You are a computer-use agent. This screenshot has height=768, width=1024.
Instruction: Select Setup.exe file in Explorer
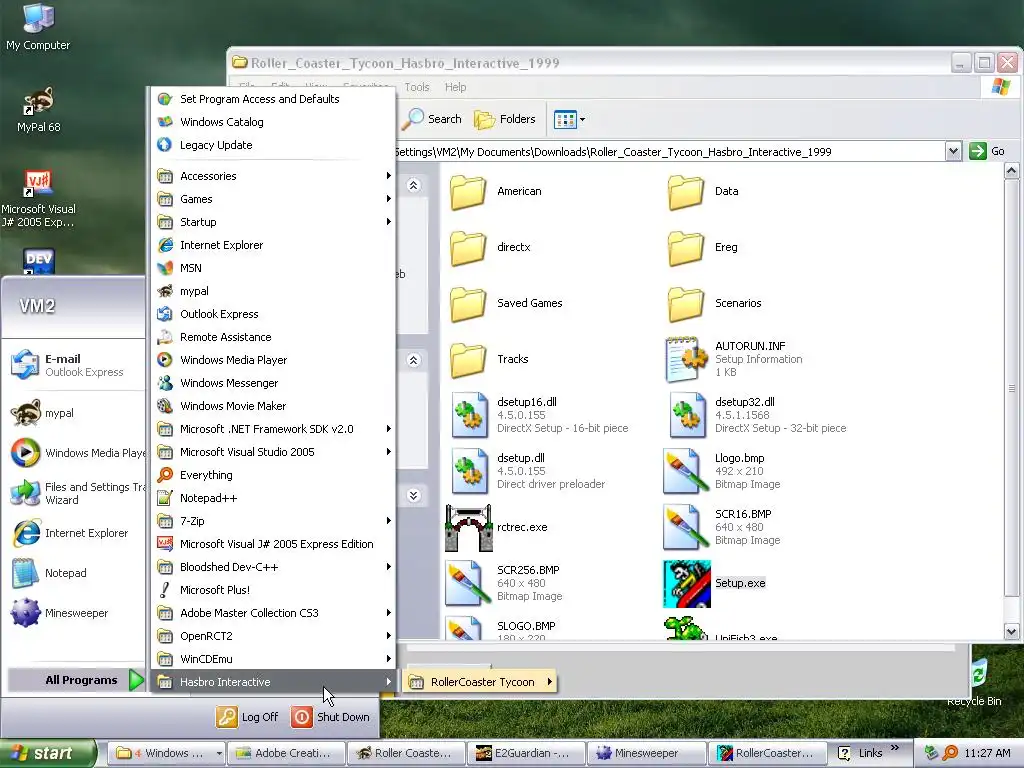[714, 583]
